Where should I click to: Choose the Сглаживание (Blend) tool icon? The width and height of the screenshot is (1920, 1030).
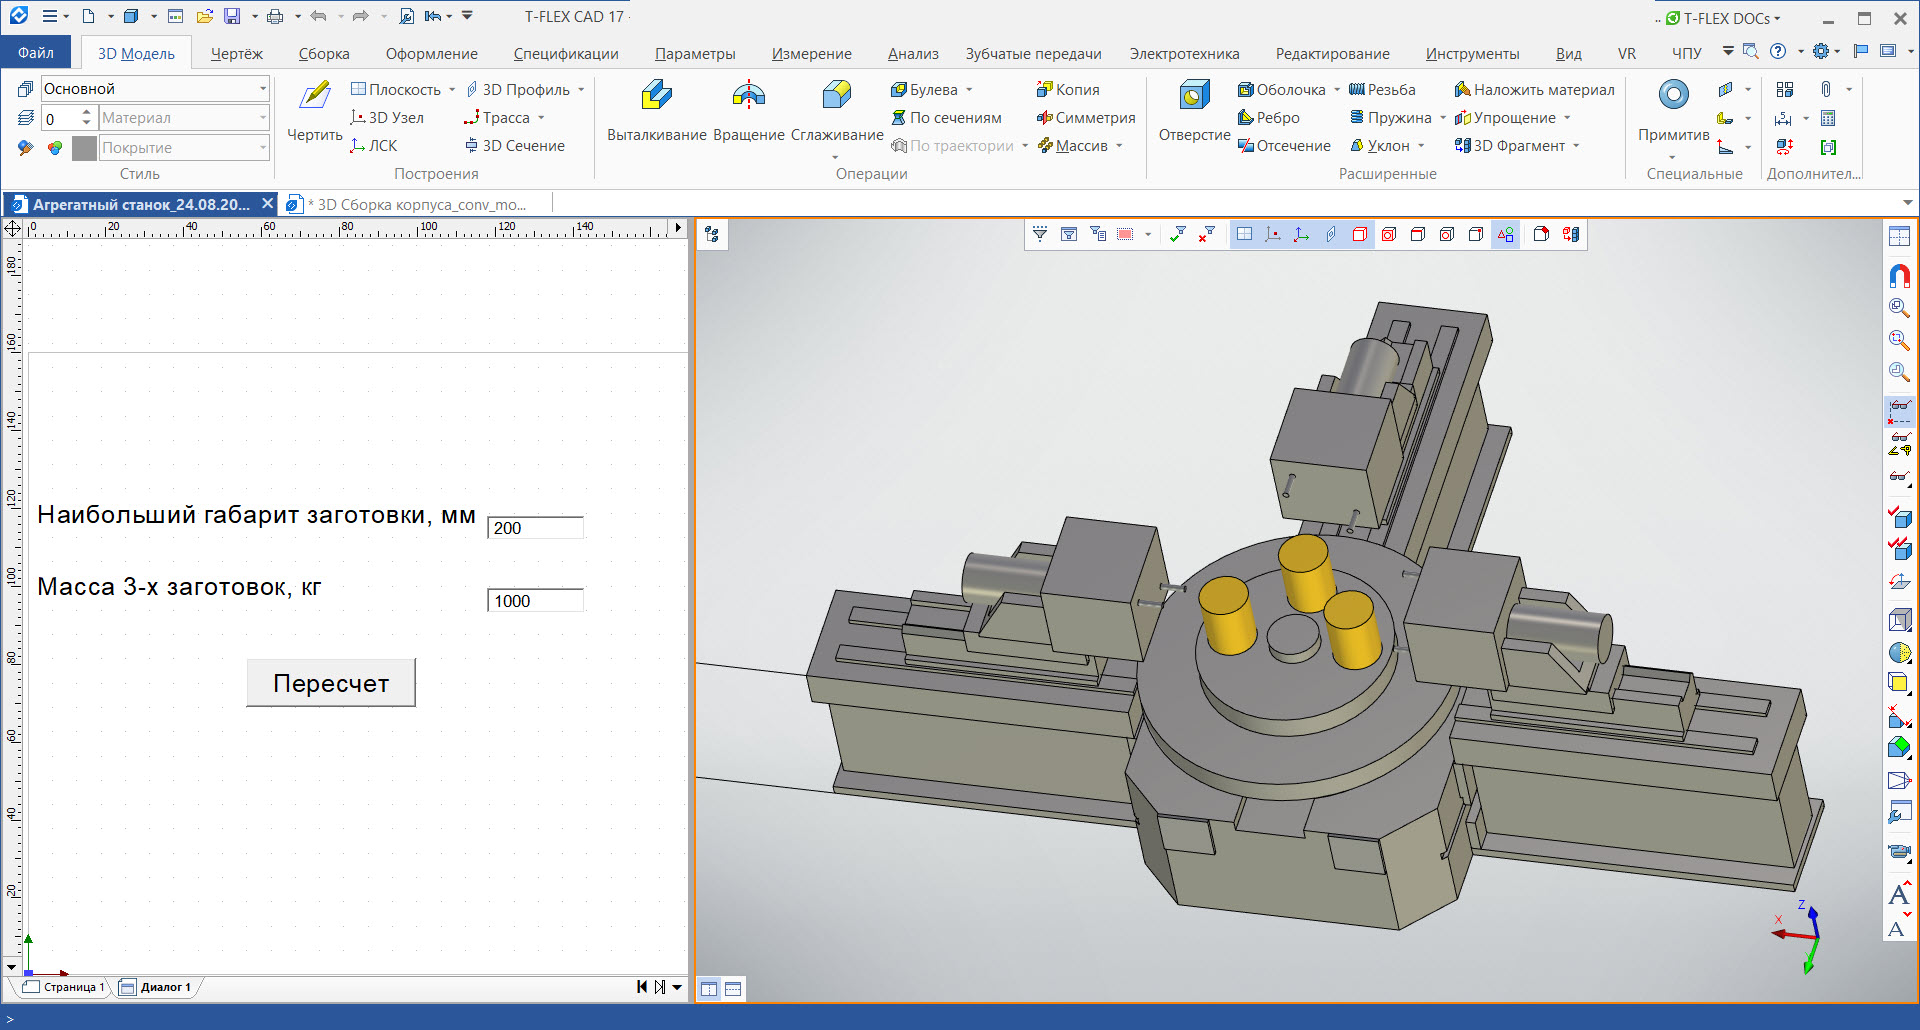coord(836,96)
